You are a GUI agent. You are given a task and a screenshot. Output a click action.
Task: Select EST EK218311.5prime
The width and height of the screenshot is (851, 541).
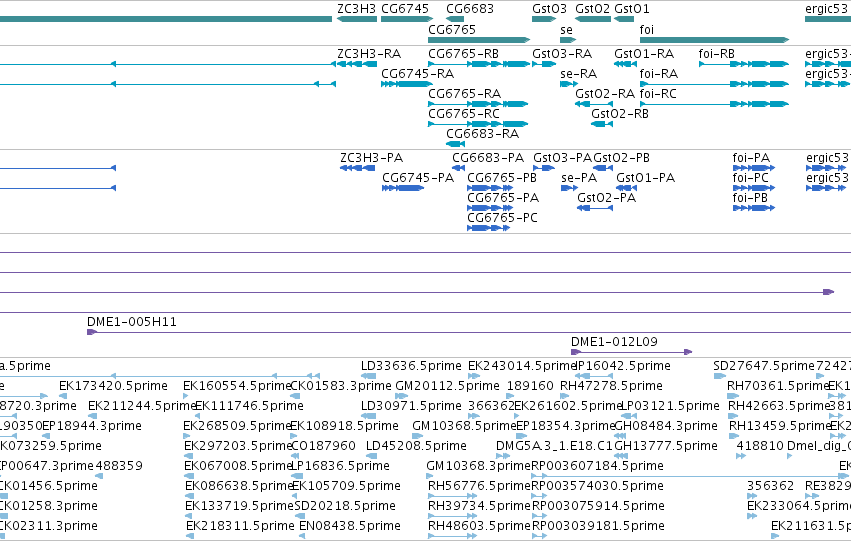pyautogui.click(x=240, y=526)
